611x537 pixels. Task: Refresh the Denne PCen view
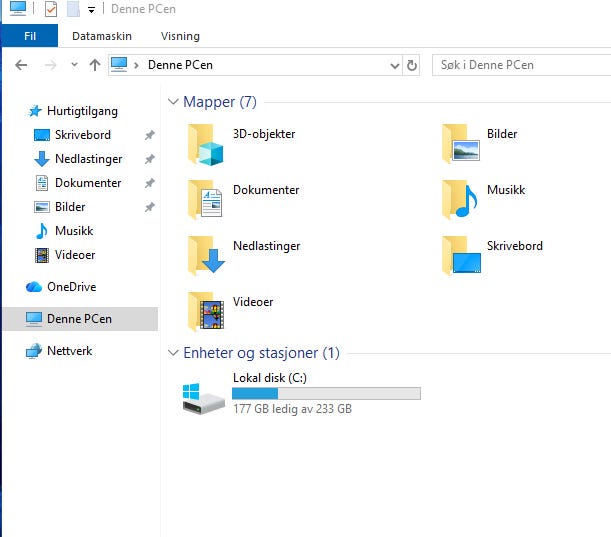pyautogui.click(x=411, y=65)
